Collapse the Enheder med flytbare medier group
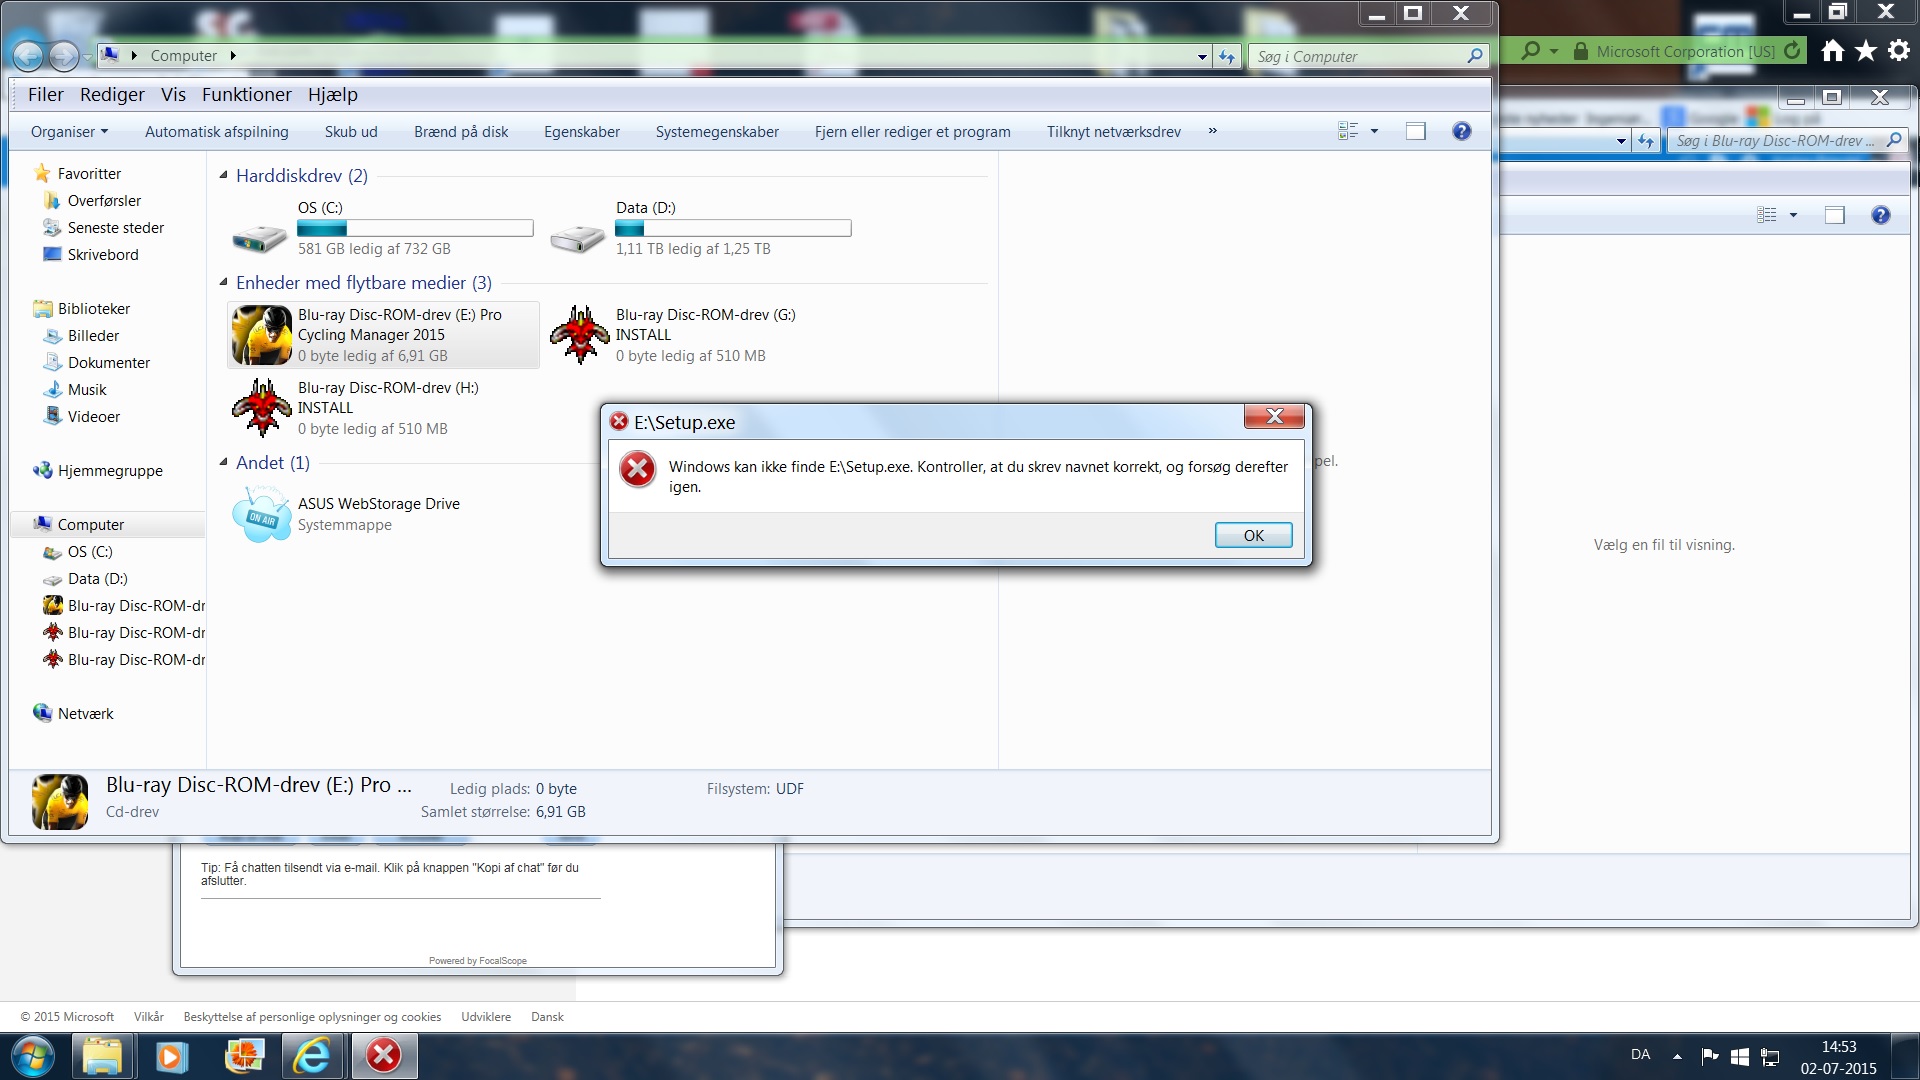Screen dimensions: 1920x1080 coord(224,283)
